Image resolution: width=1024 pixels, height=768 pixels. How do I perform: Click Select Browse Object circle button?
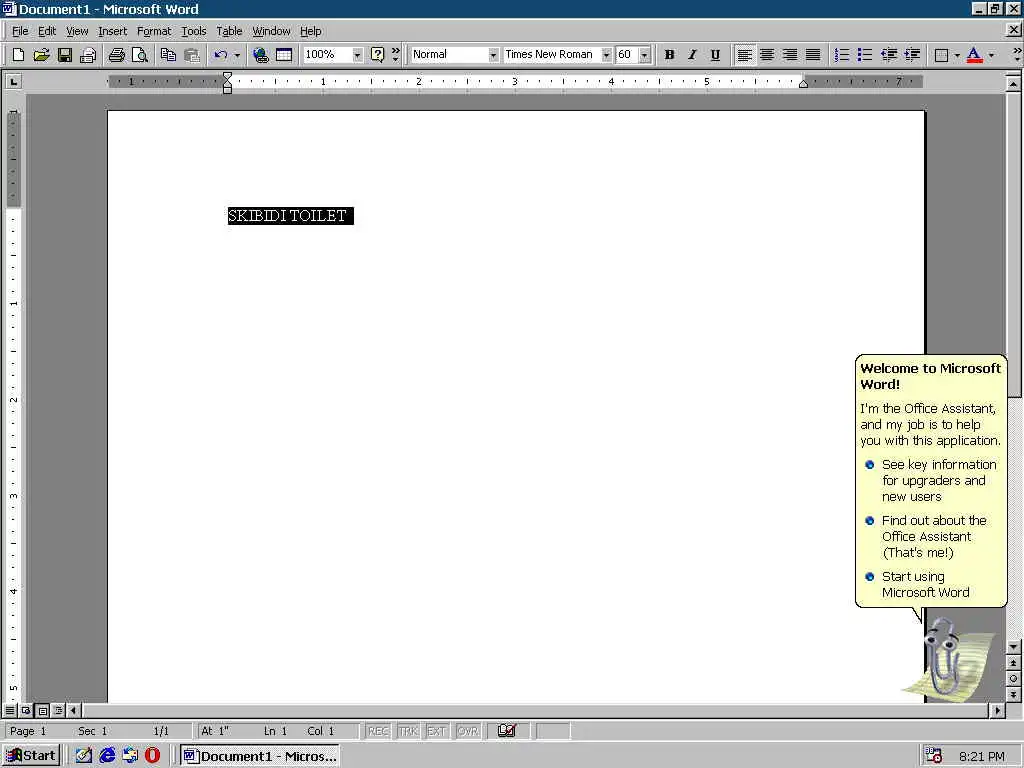(1013, 679)
